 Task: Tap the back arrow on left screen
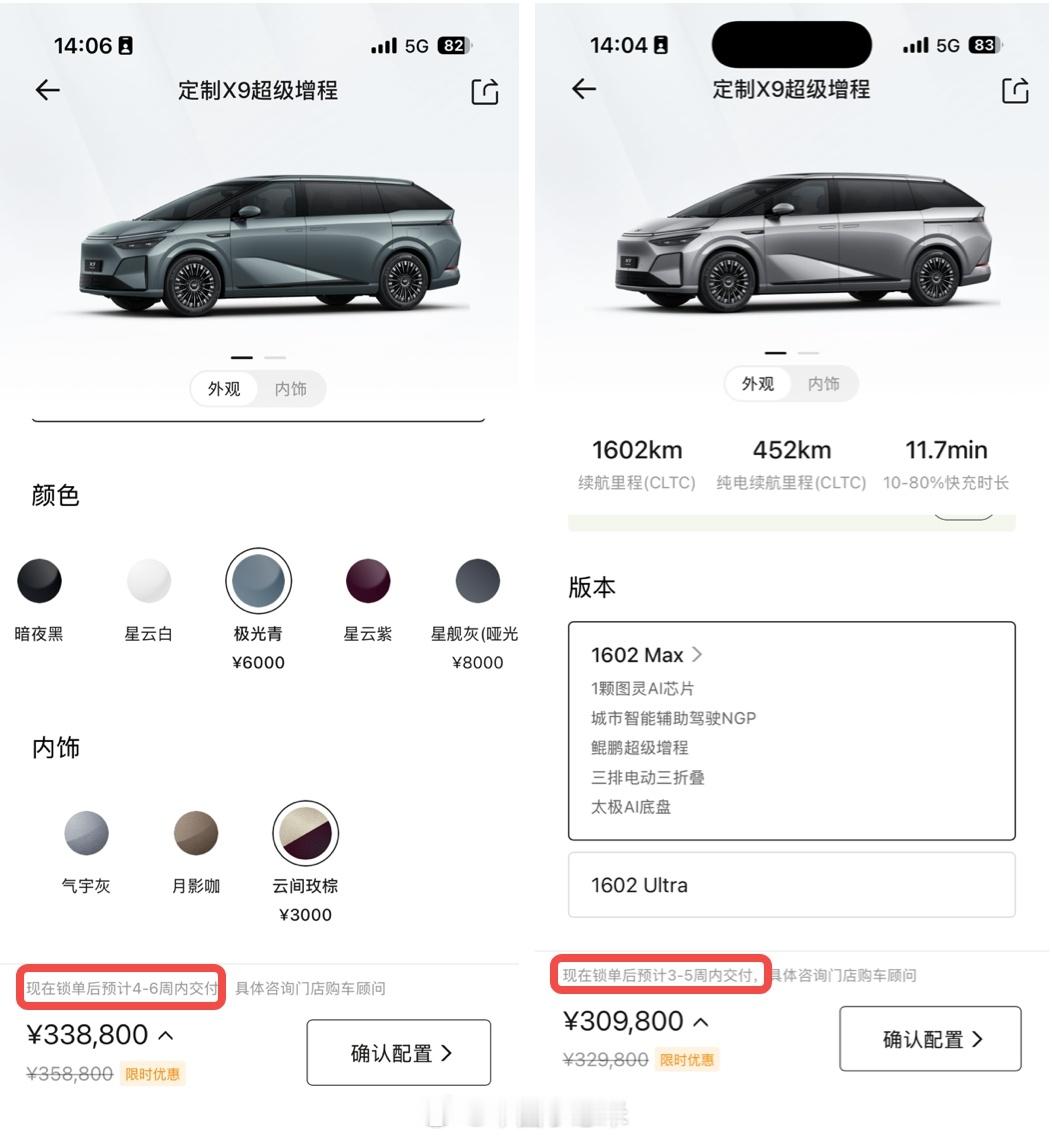(x=48, y=90)
